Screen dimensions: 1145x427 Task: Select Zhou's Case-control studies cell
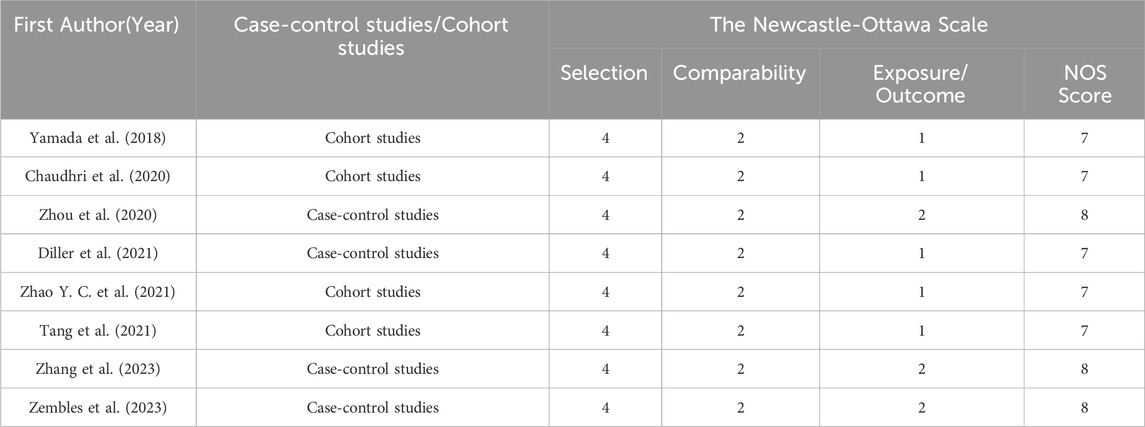[372, 215]
